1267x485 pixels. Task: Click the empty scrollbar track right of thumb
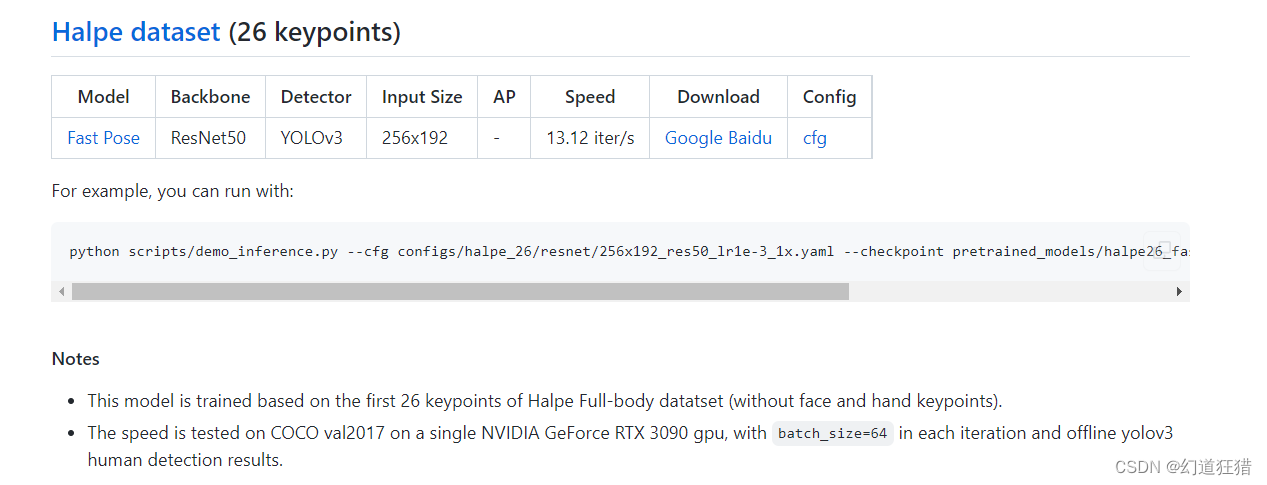1010,291
